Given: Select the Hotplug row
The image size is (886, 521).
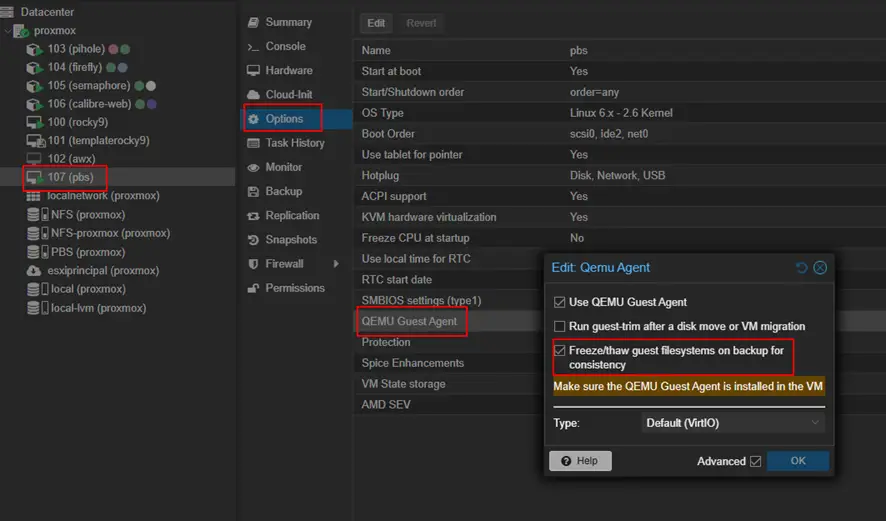Looking at the screenshot, I should [620, 176].
